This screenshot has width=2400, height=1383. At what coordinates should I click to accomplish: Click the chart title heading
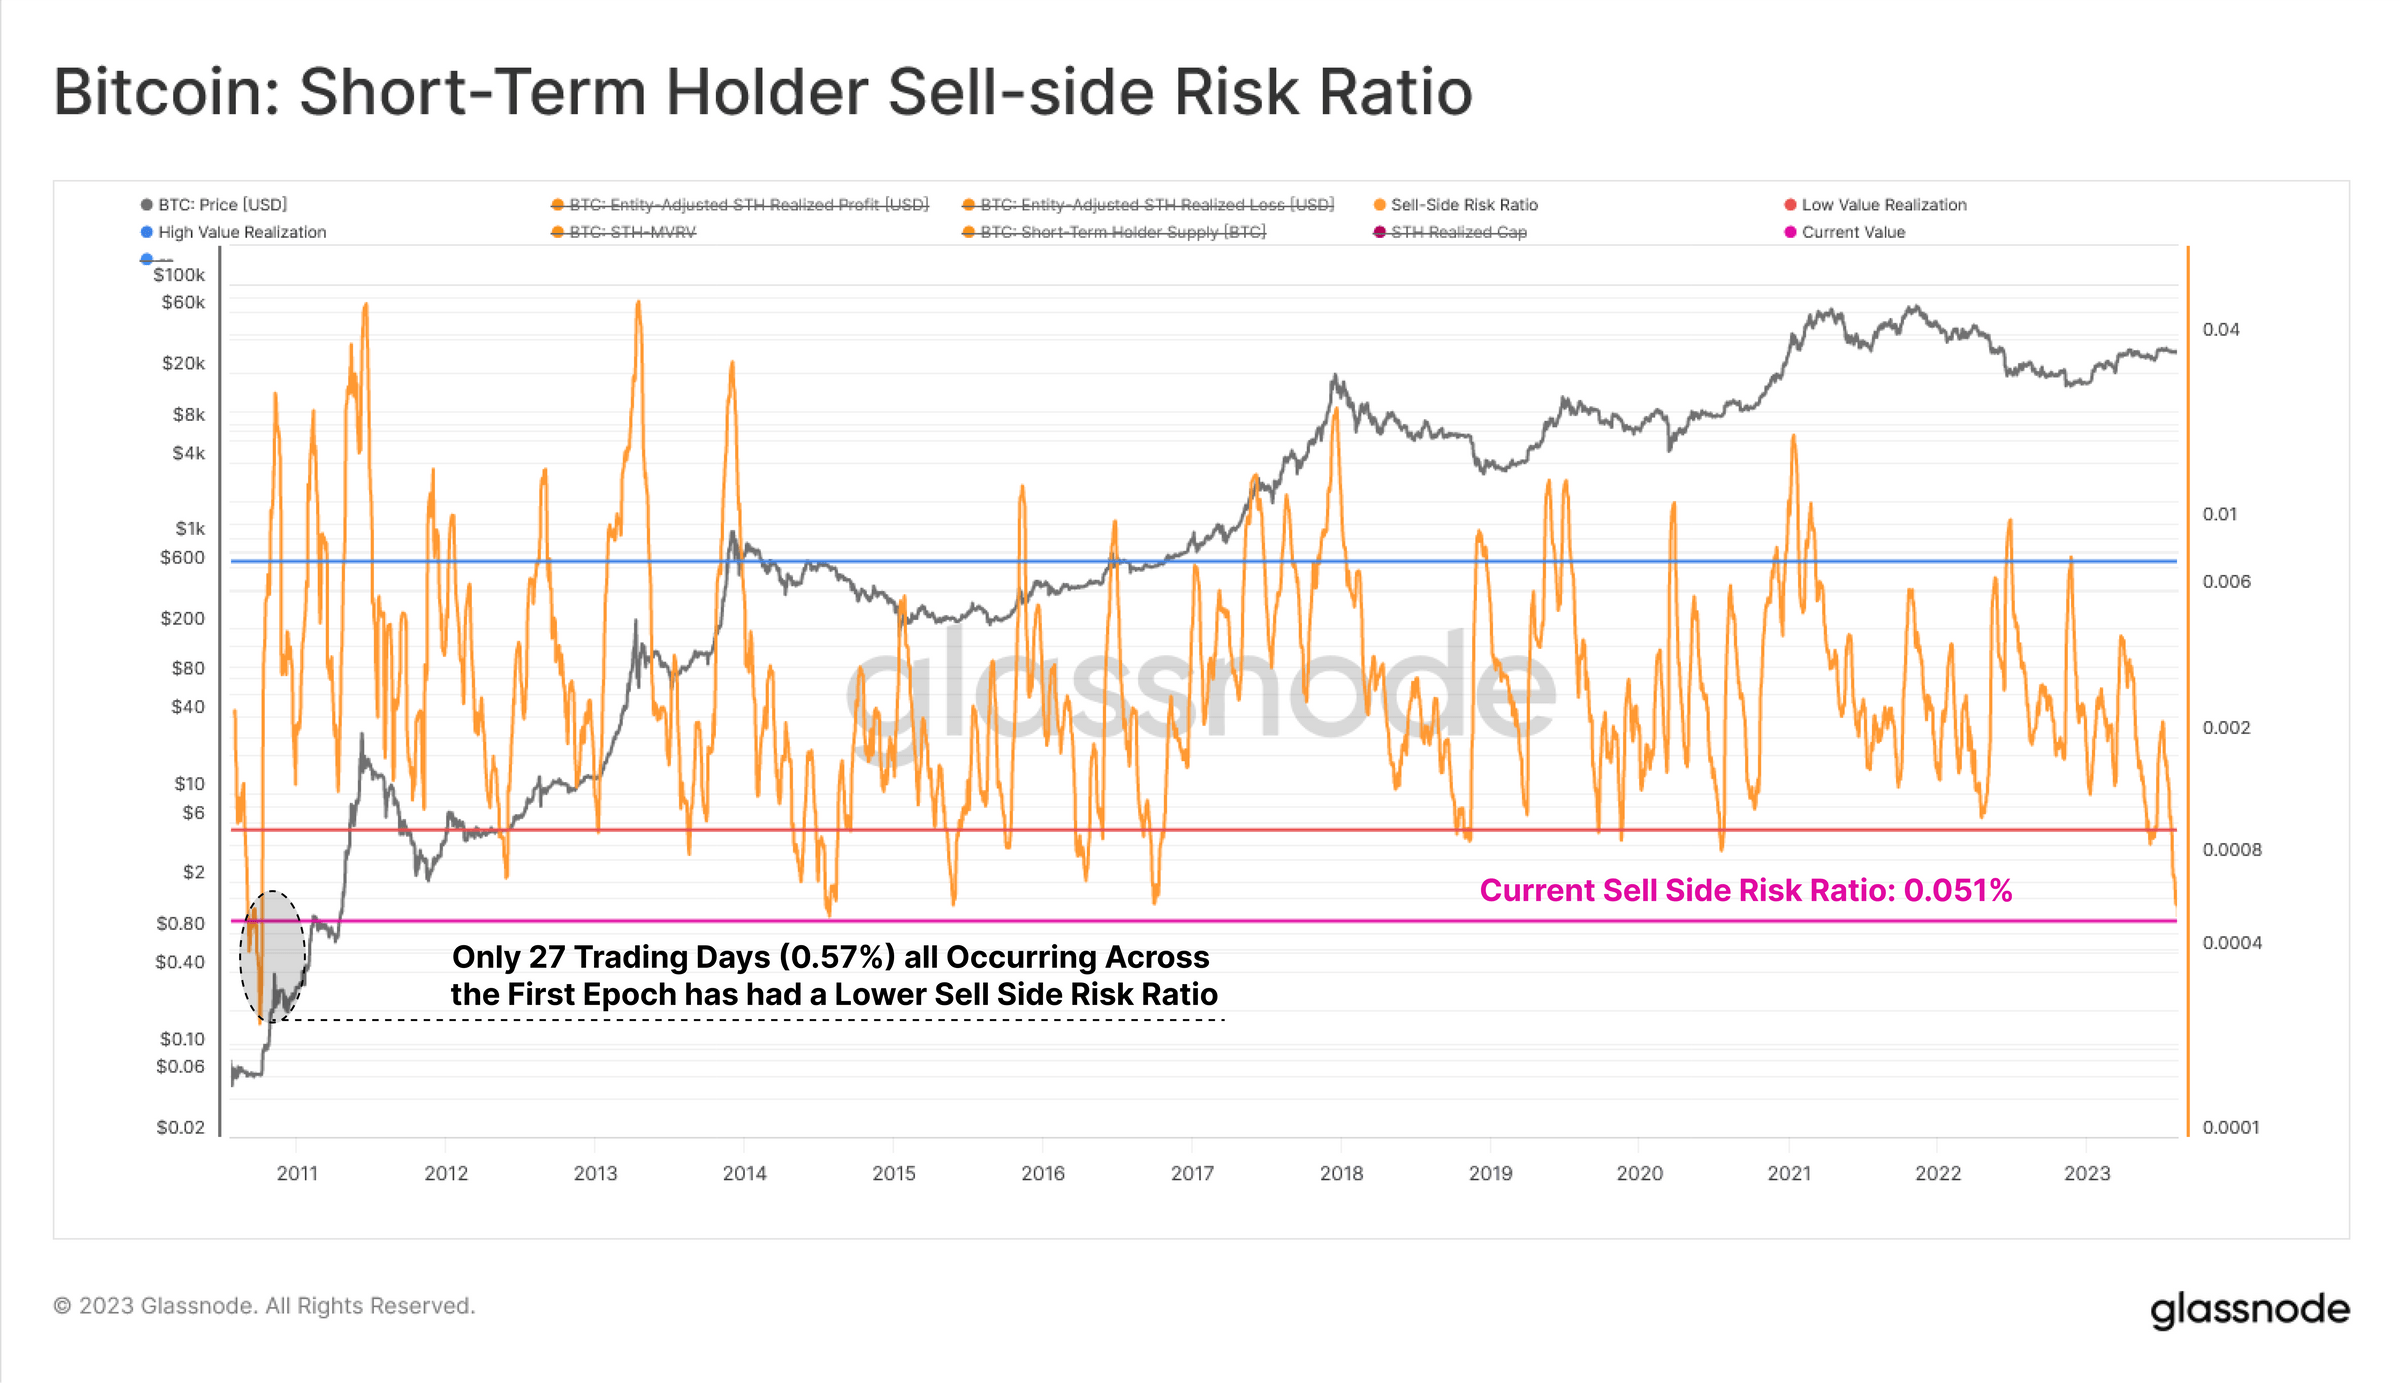point(762,92)
